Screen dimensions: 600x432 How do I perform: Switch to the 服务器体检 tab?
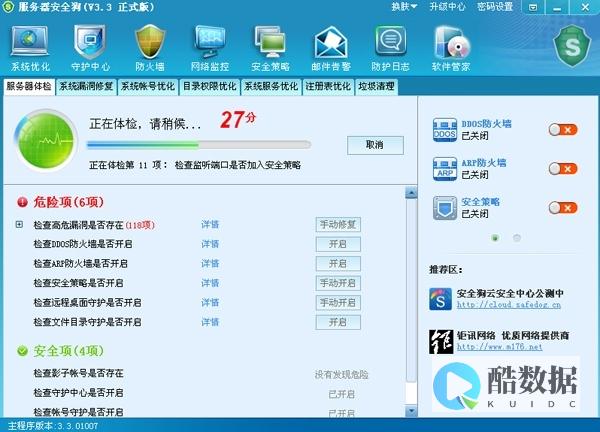(x=29, y=86)
